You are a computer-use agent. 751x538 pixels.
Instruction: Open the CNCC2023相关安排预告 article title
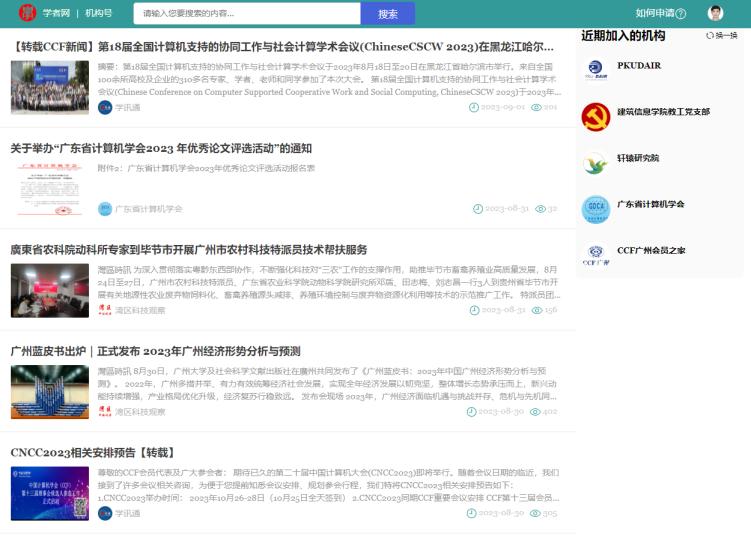(x=92, y=453)
